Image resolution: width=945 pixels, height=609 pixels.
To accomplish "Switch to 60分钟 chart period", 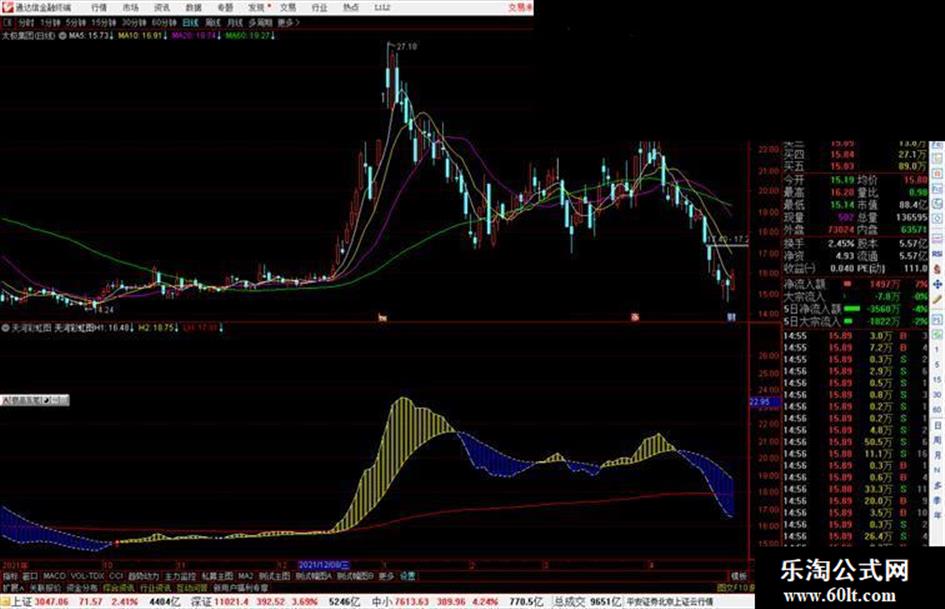I will (163, 23).
